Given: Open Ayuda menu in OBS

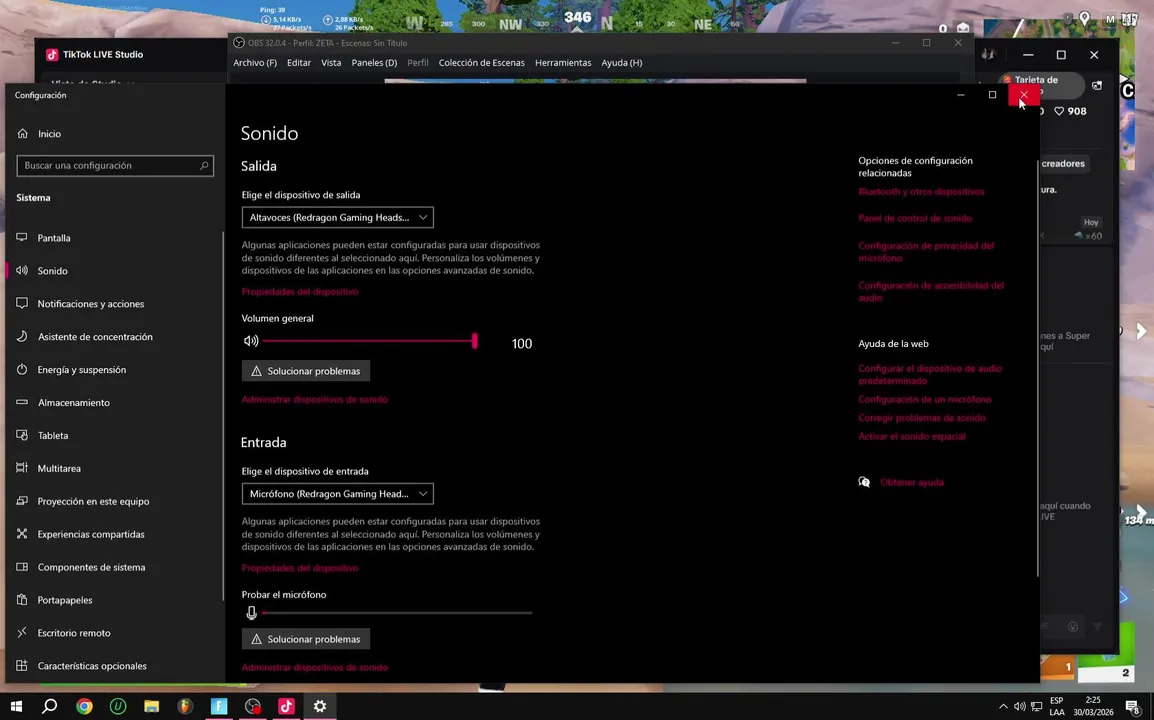Looking at the screenshot, I should tap(622, 63).
